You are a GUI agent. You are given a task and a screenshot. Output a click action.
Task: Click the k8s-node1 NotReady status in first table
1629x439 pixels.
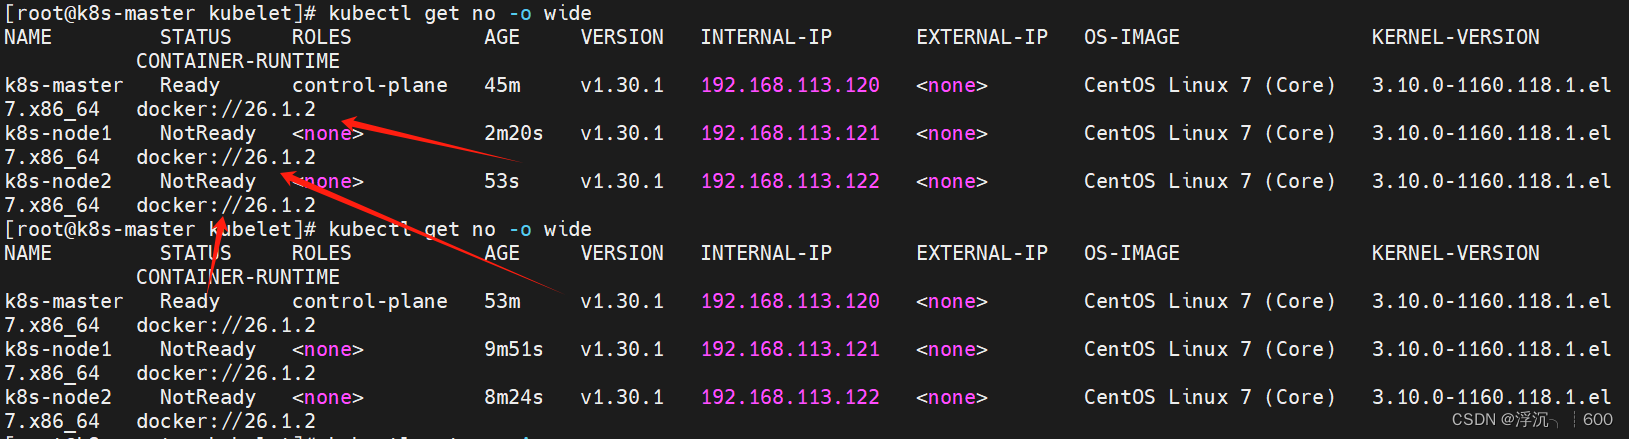[208, 133]
